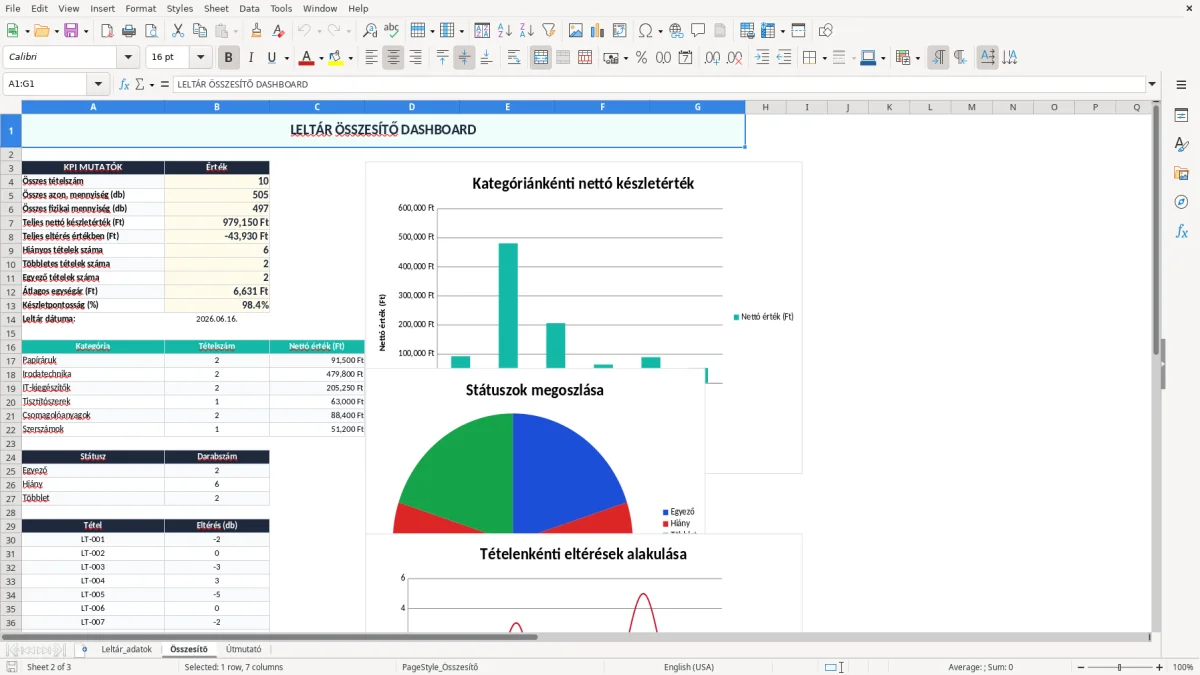Copy the selection using the Copy icon
The width and height of the screenshot is (1200, 675).
point(202,31)
